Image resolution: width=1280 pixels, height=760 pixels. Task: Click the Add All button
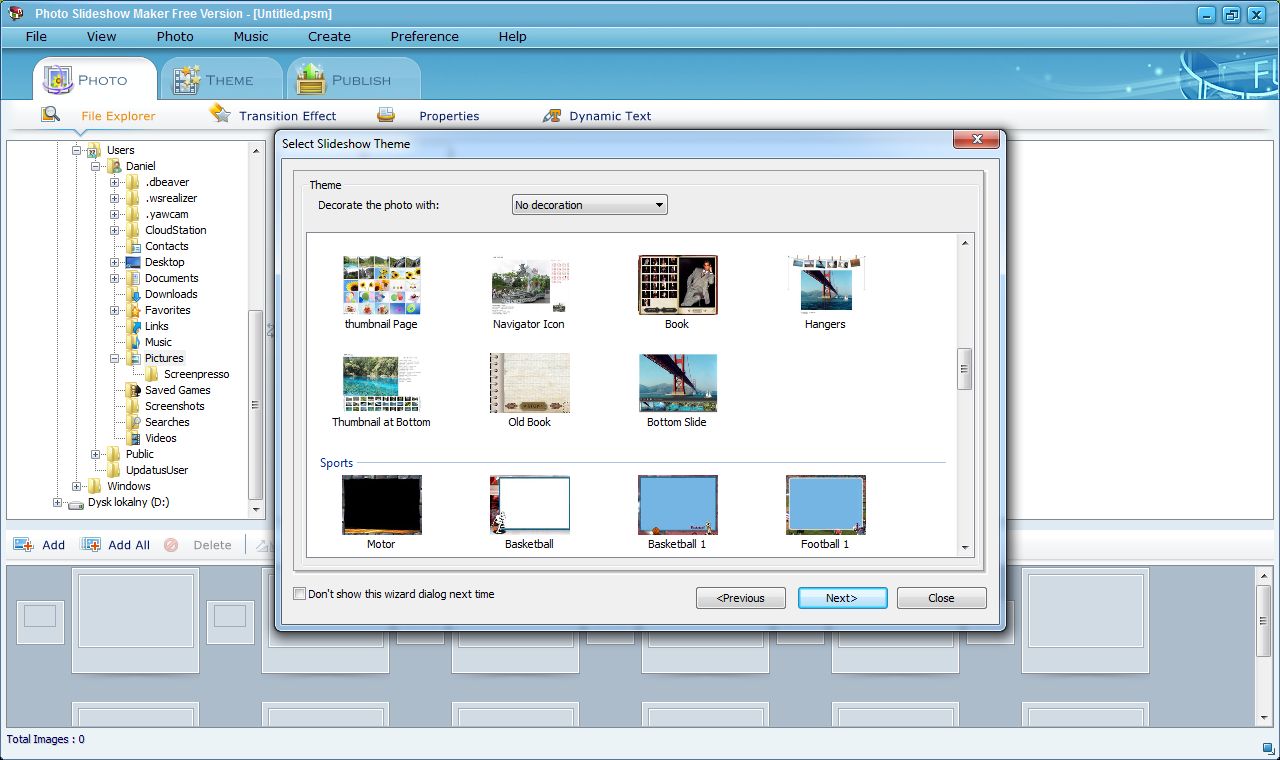pos(116,545)
